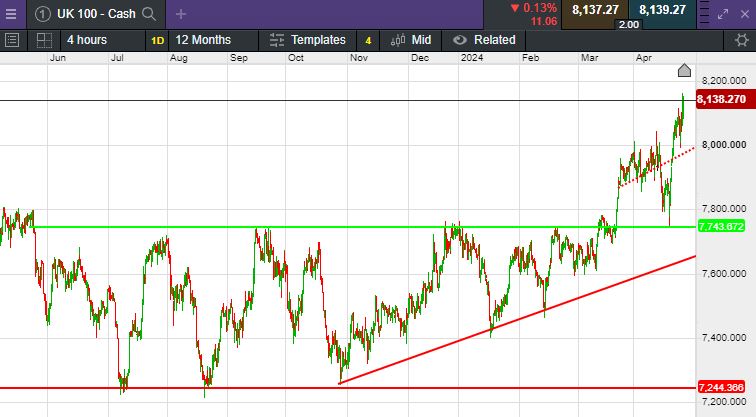Open chart settings gear icon

[x=742, y=40]
